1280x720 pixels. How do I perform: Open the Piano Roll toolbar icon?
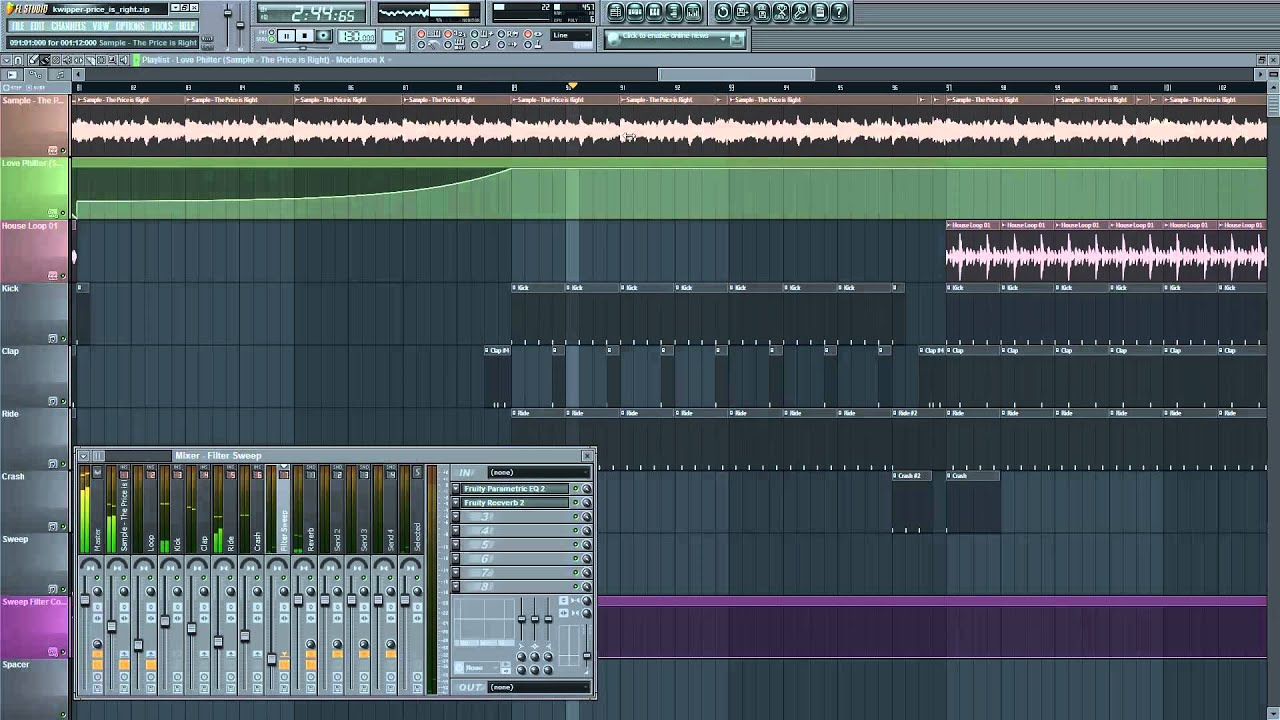(654, 12)
